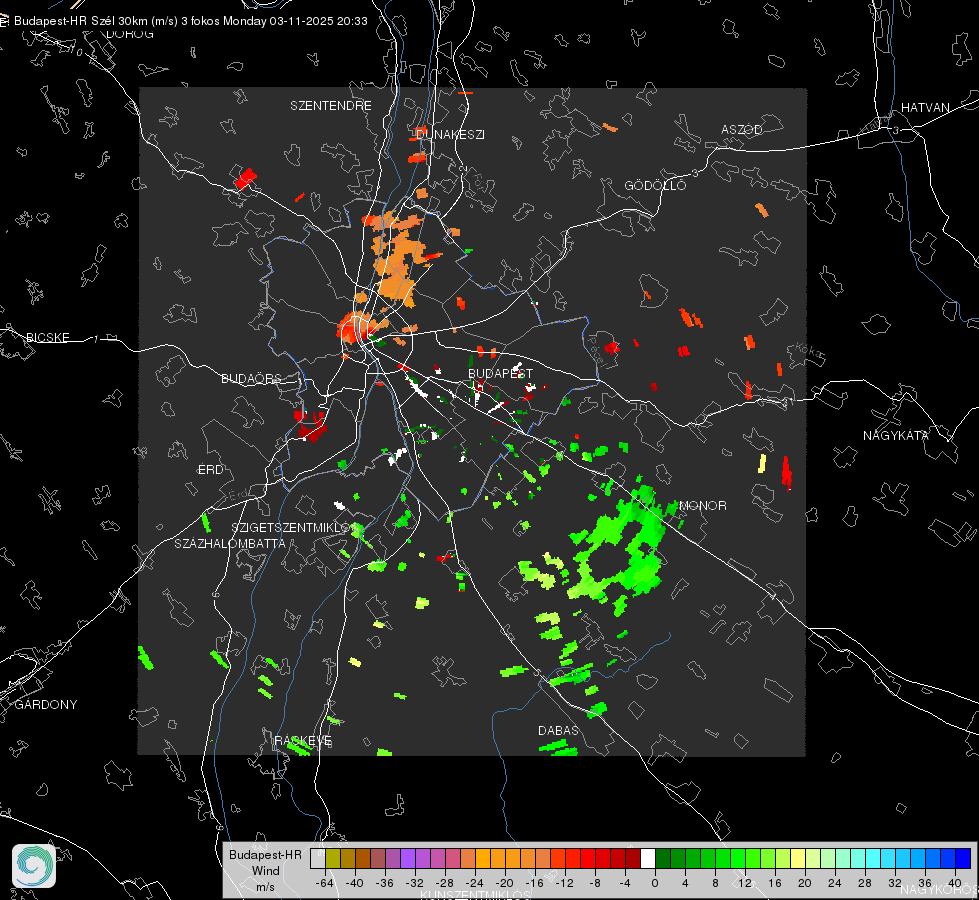Click the BUDAPEST city label

pos(501,373)
